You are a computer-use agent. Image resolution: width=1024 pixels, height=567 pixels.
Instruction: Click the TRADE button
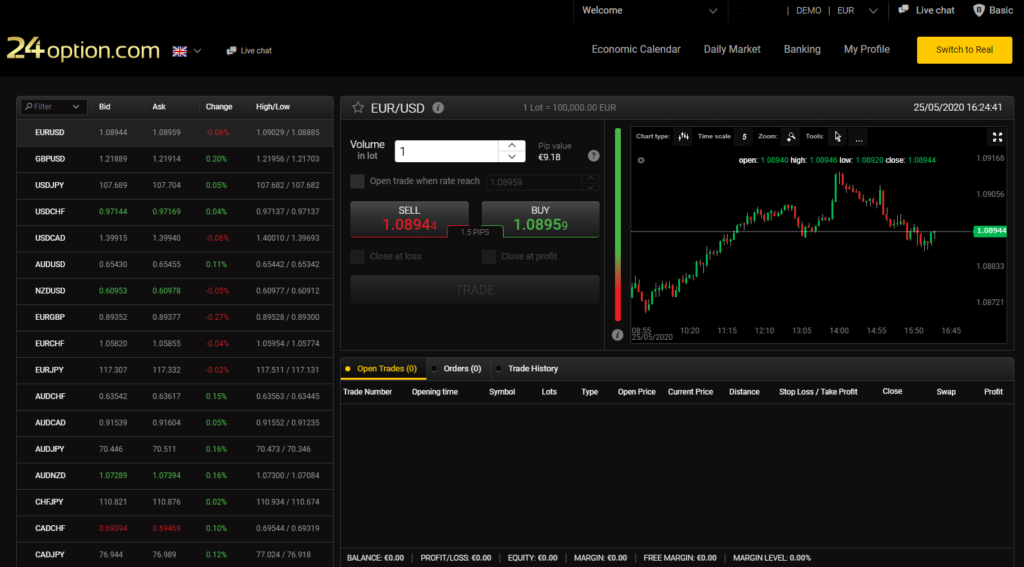[x=475, y=289]
